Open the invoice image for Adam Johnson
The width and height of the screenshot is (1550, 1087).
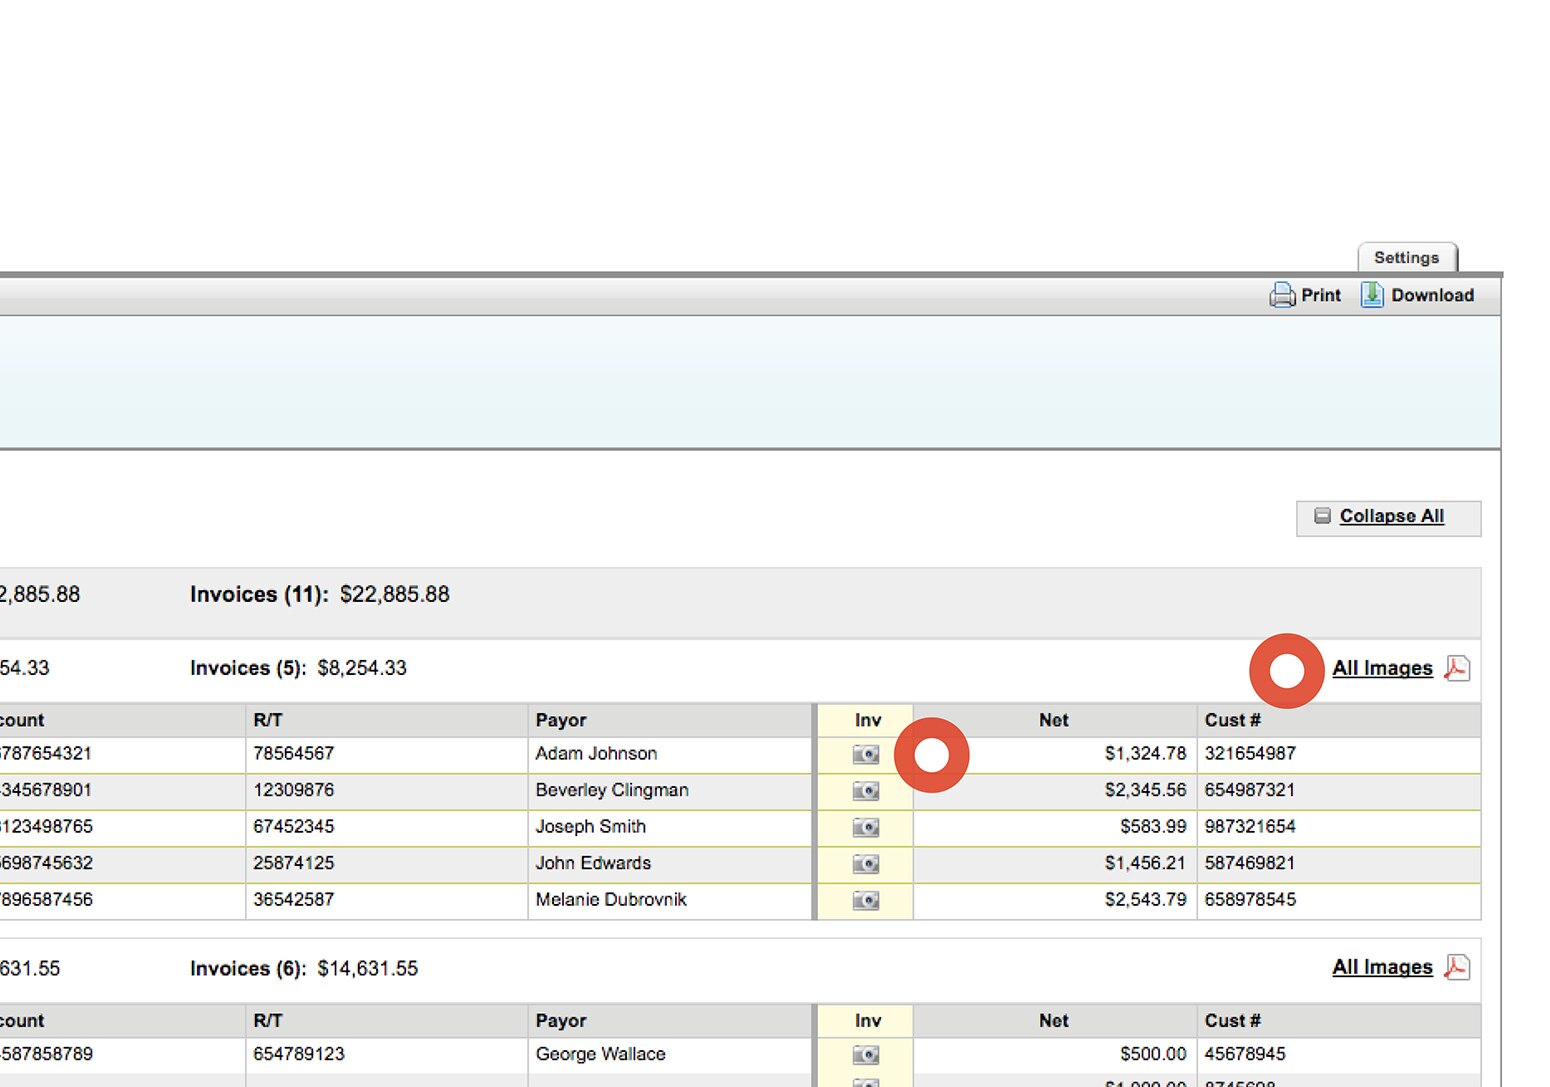click(865, 754)
